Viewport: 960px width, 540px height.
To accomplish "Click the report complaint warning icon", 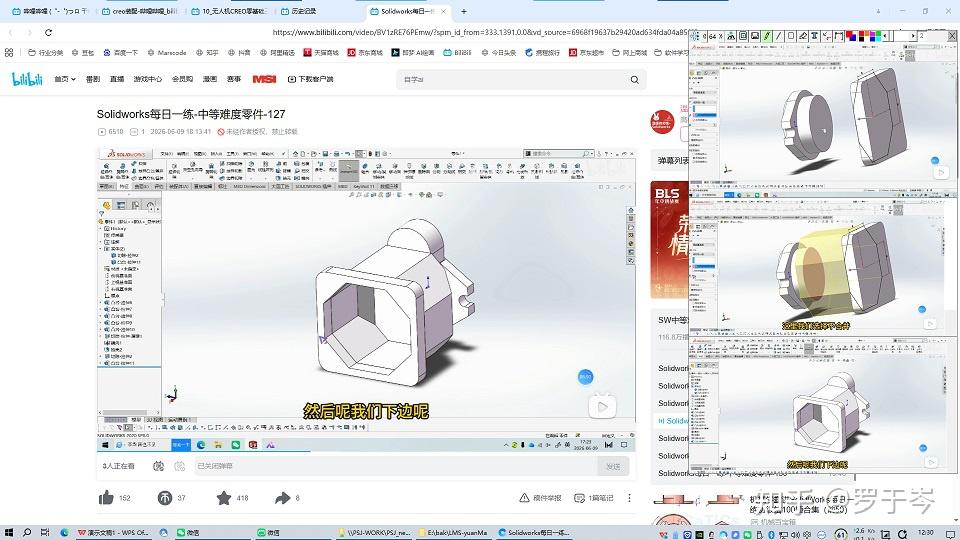I will (524, 498).
